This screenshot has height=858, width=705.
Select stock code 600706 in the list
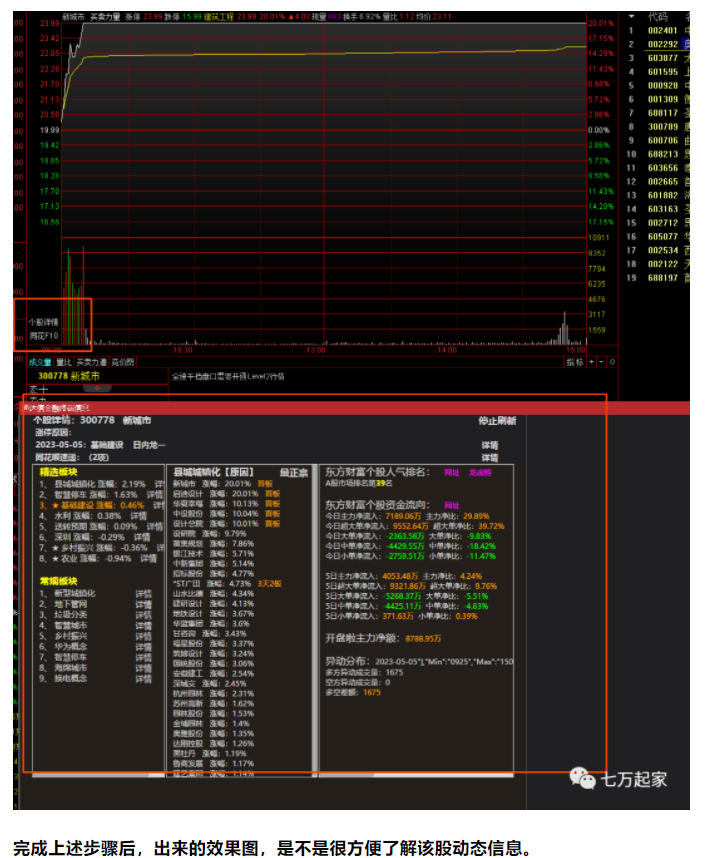coord(662,140)
